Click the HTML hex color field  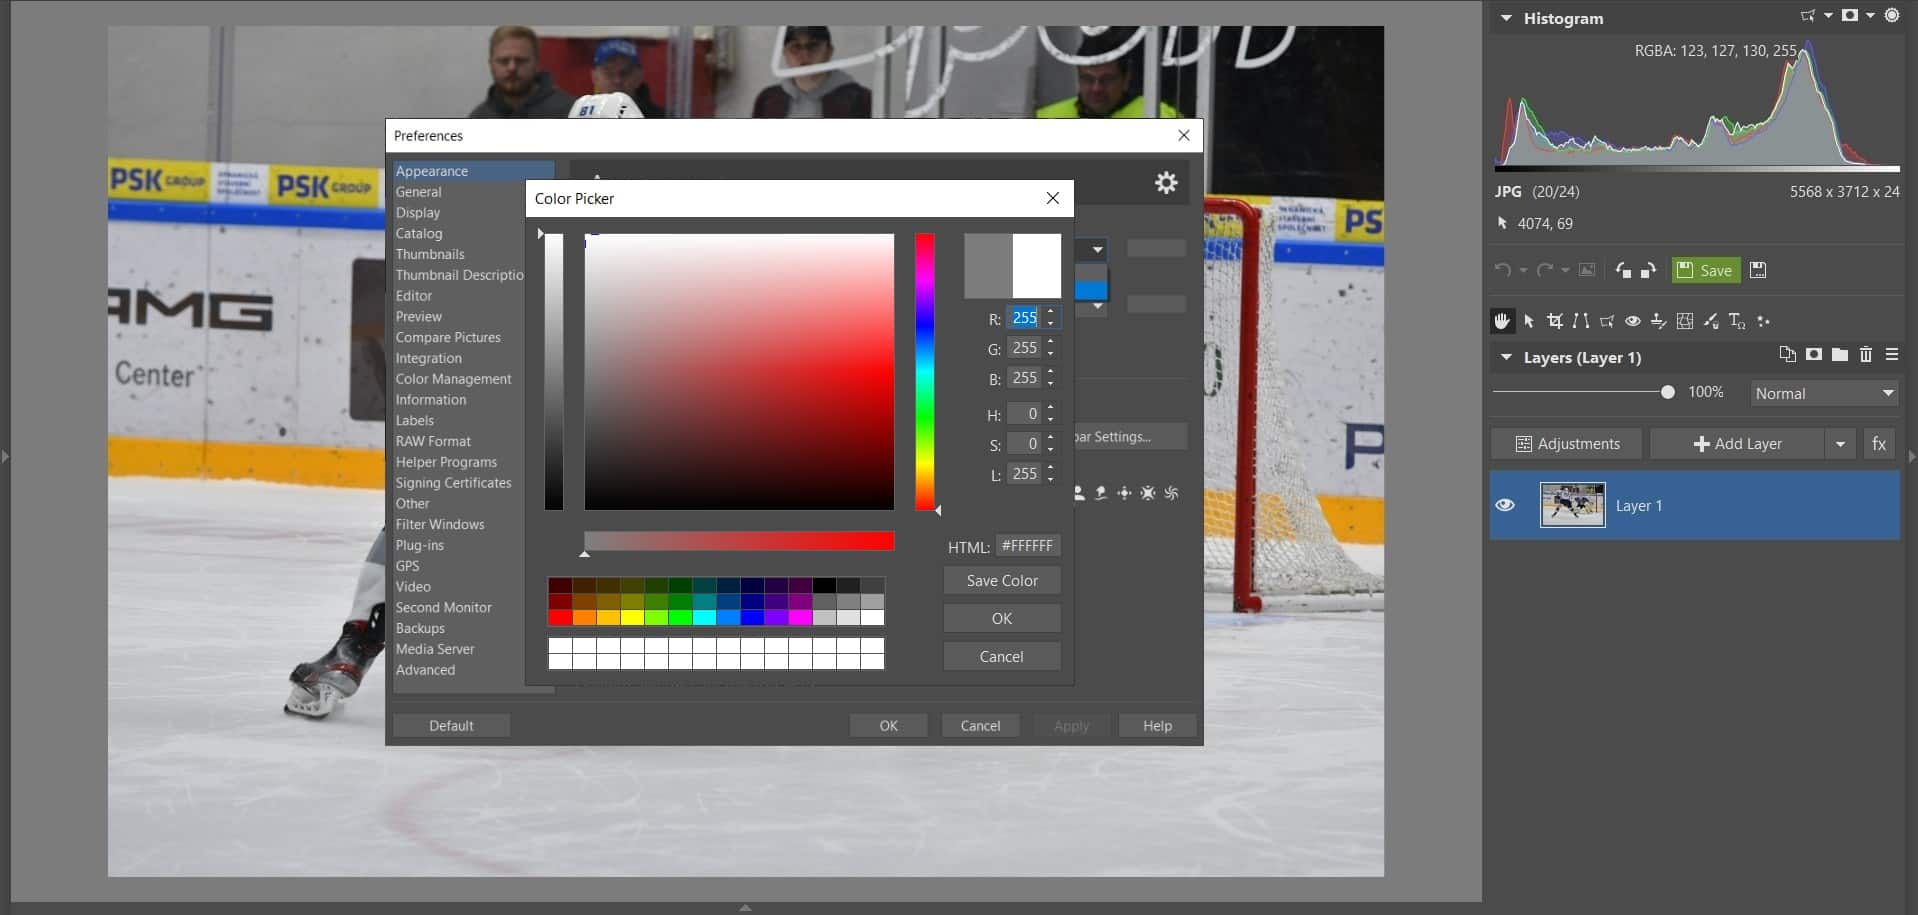(1028, 546)
